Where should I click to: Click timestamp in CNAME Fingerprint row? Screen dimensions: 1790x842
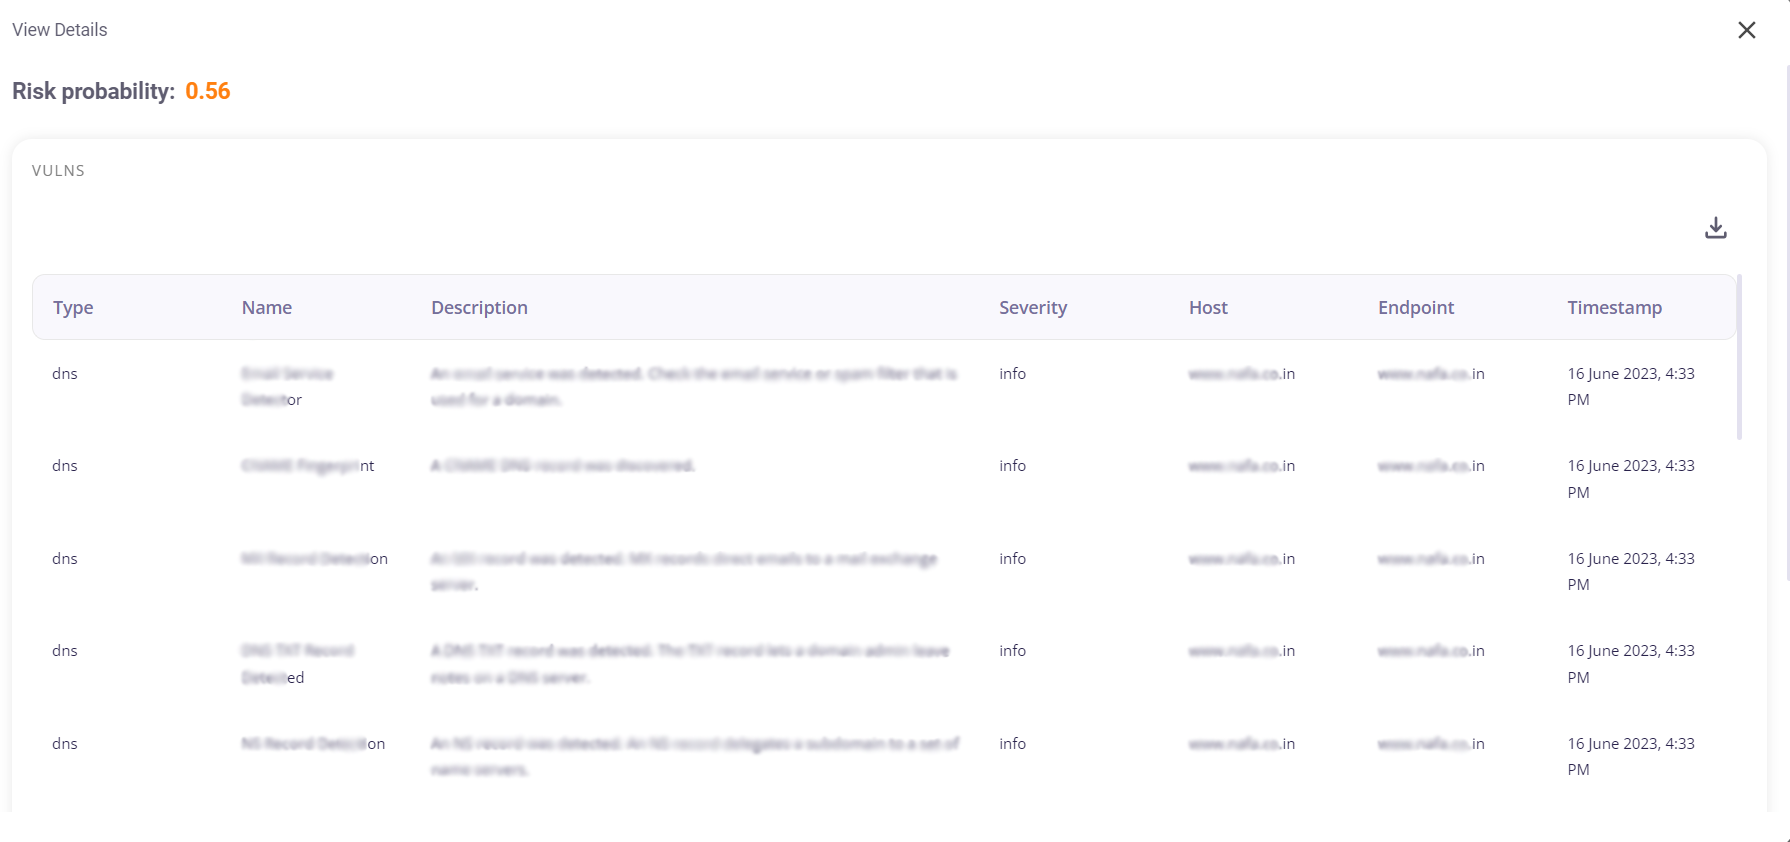(x=1631, y=479)
